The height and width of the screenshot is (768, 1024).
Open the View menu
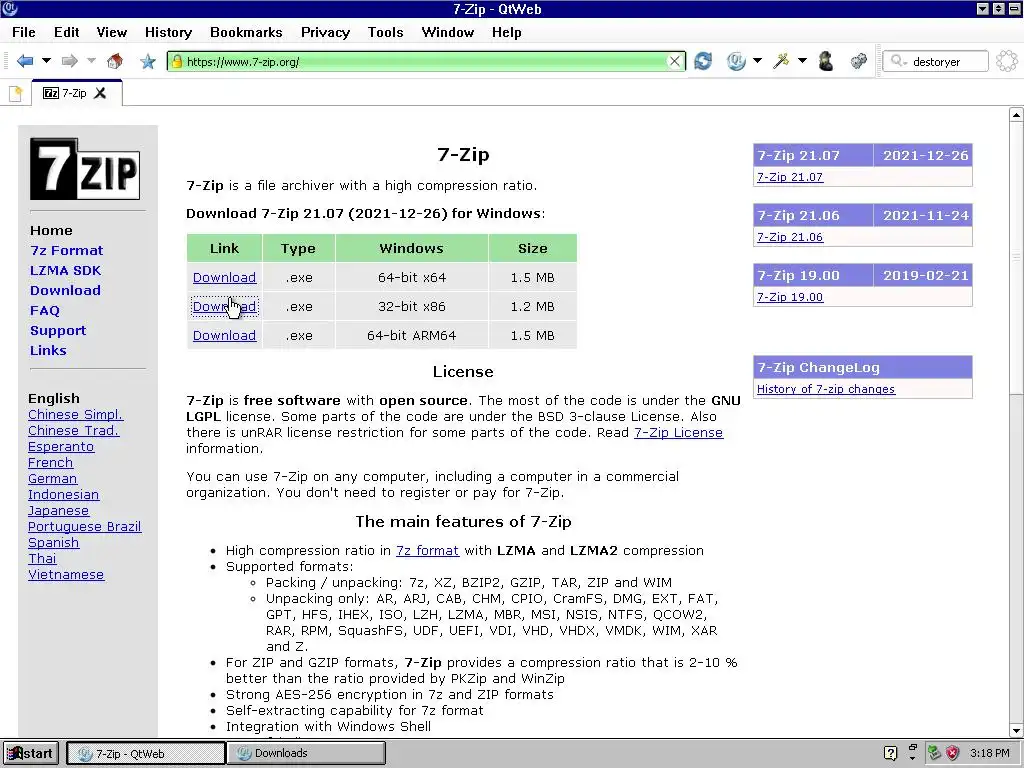coord(112,32)
